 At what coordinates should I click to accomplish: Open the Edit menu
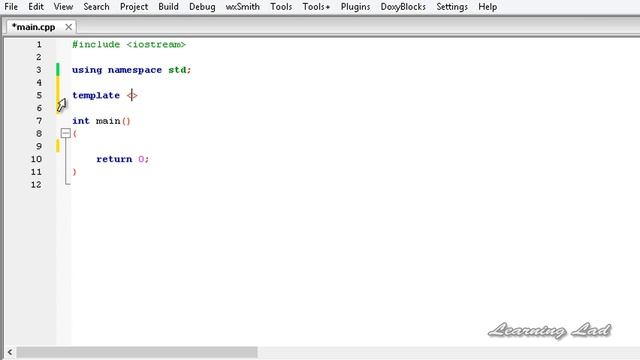(36, 7)
